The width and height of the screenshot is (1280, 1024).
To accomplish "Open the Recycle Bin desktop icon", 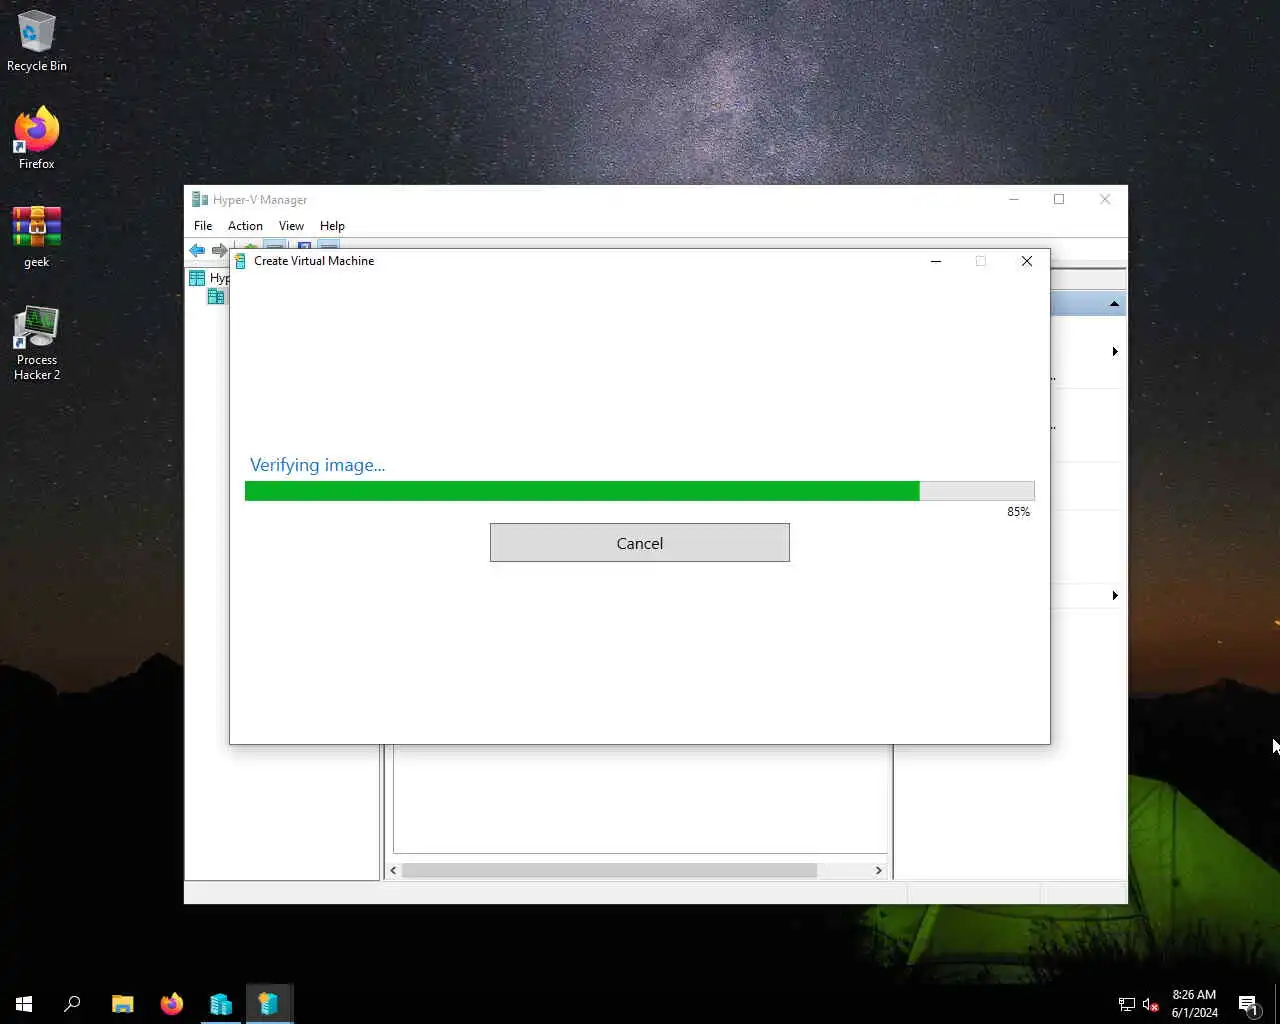I will click(37, 41).
